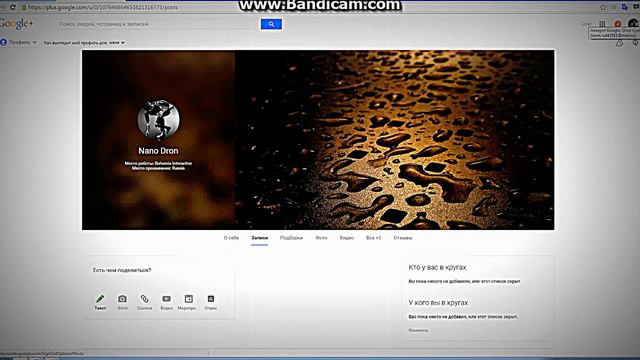
Task: Click the 'Кто у вас в кругах' heading
Action: coord(437,267)
